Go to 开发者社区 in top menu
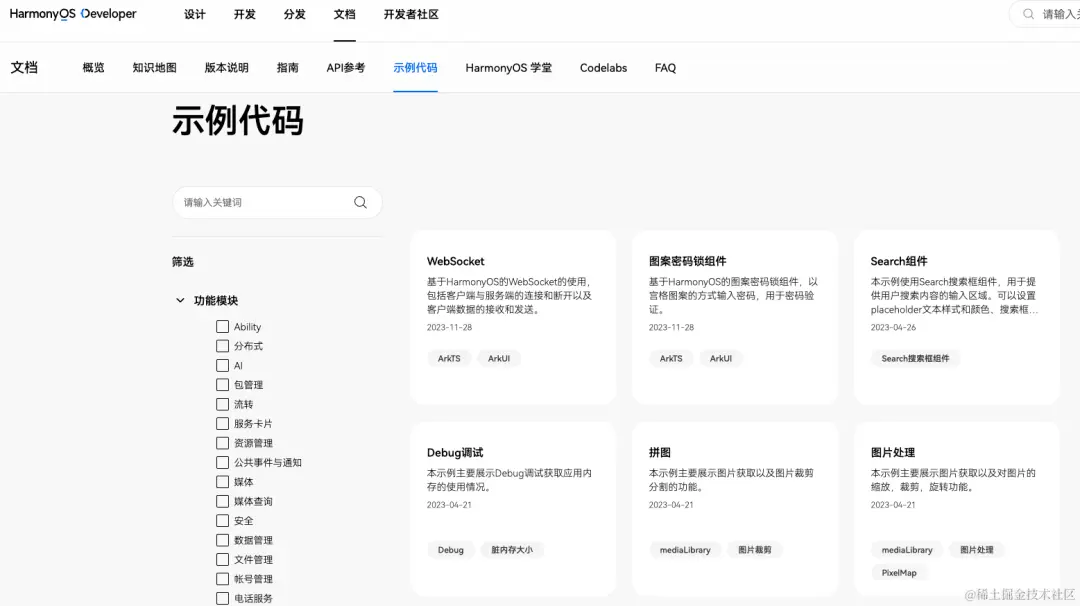1080x606 pixels. click(x=411, y=14)
